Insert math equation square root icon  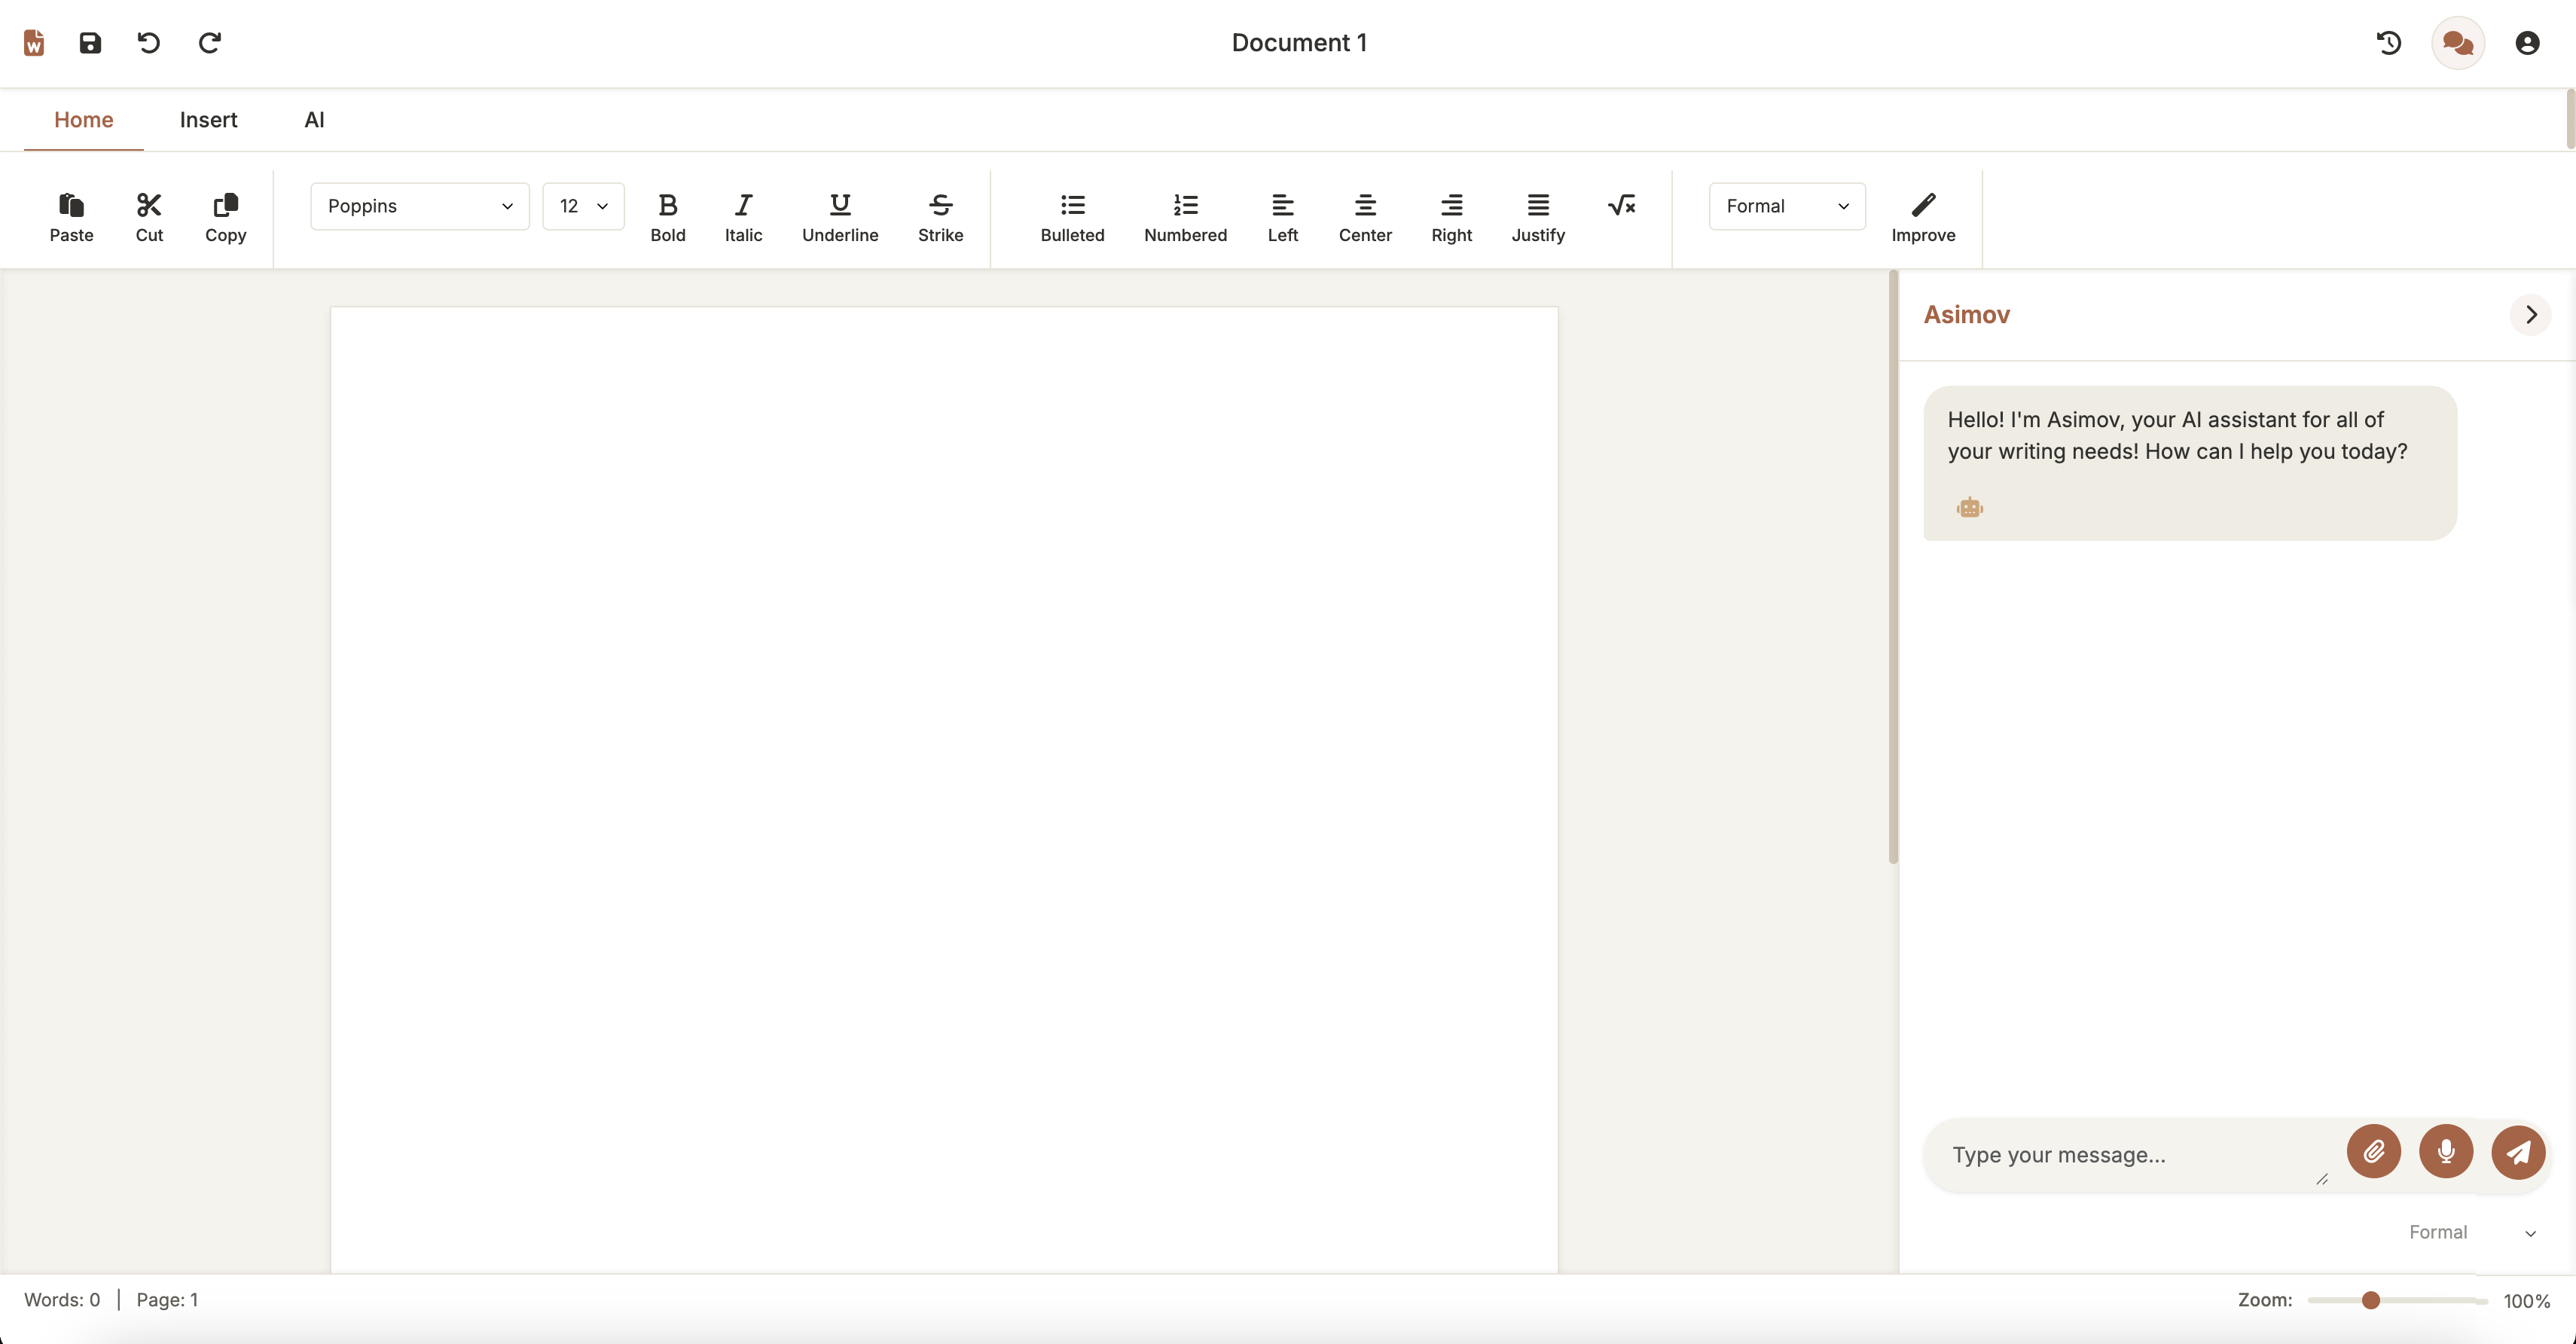click(x=1621, y=206)
